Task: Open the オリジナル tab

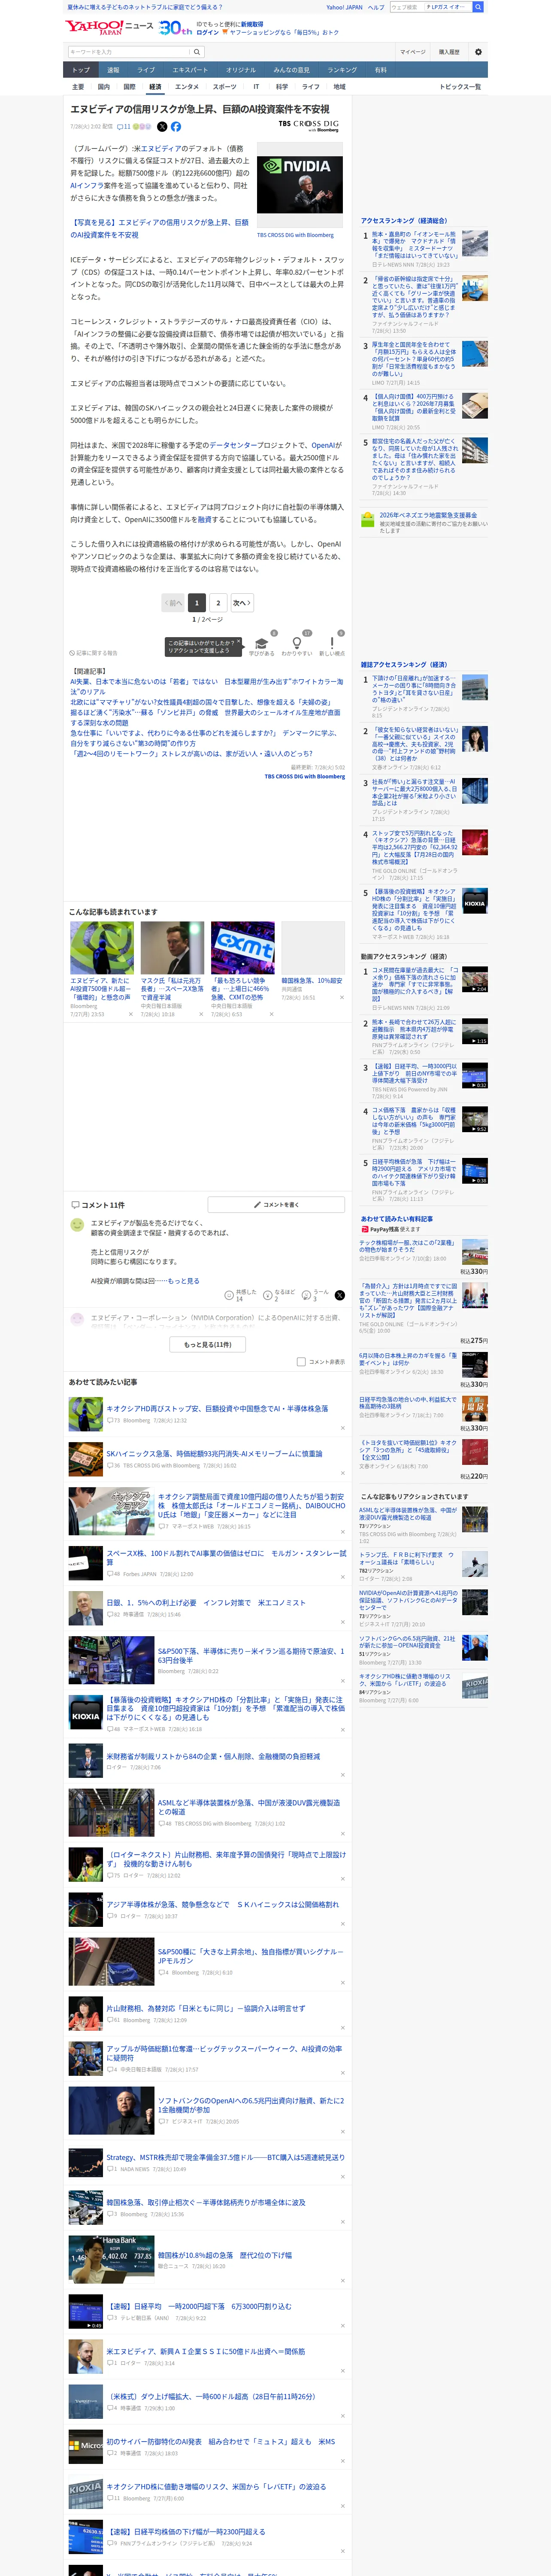Action: (x=241, y=70)
